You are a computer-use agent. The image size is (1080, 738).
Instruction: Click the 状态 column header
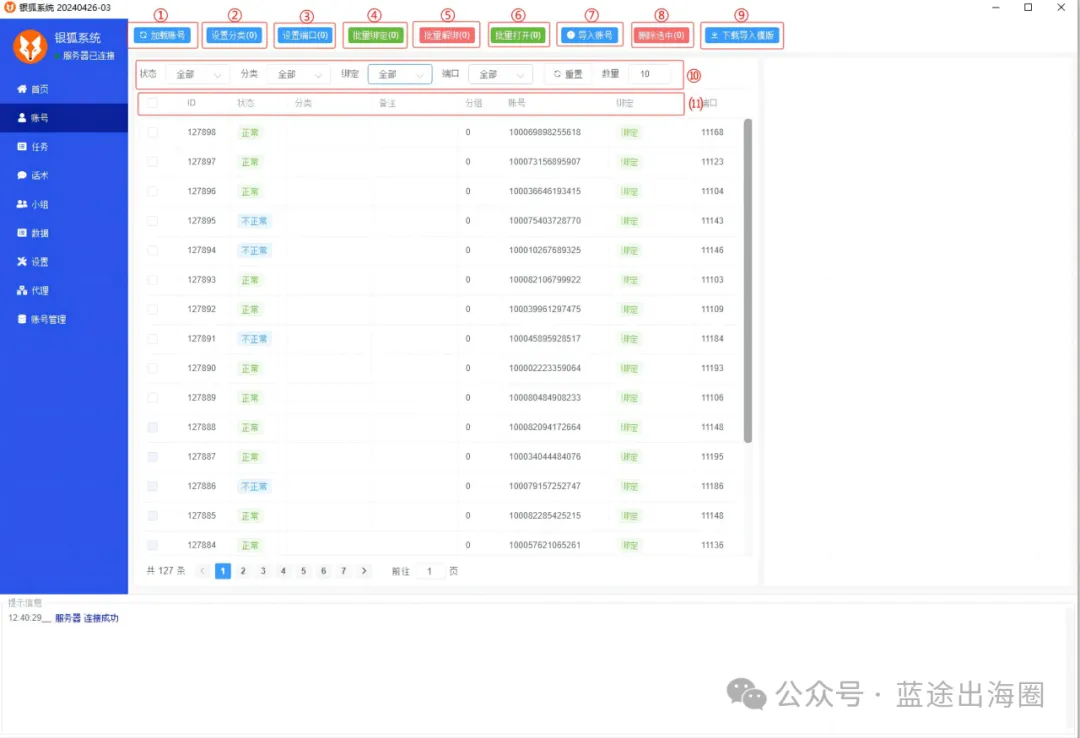(246, 103)
